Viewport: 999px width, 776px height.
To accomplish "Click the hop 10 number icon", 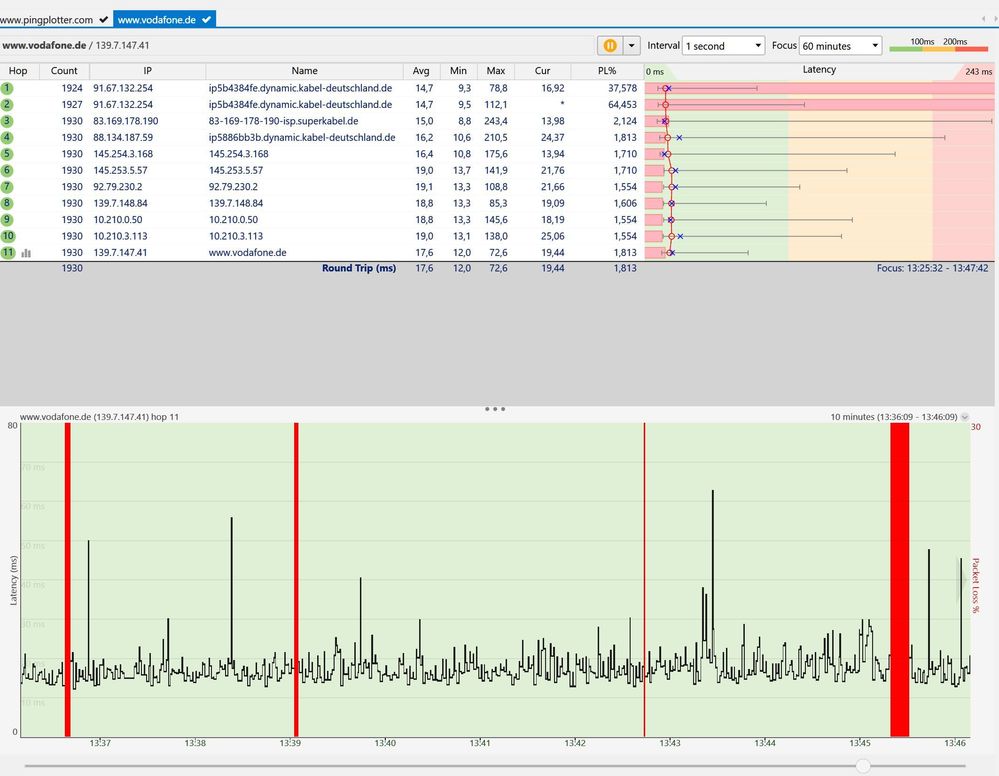I will click(x=8, y=236).
